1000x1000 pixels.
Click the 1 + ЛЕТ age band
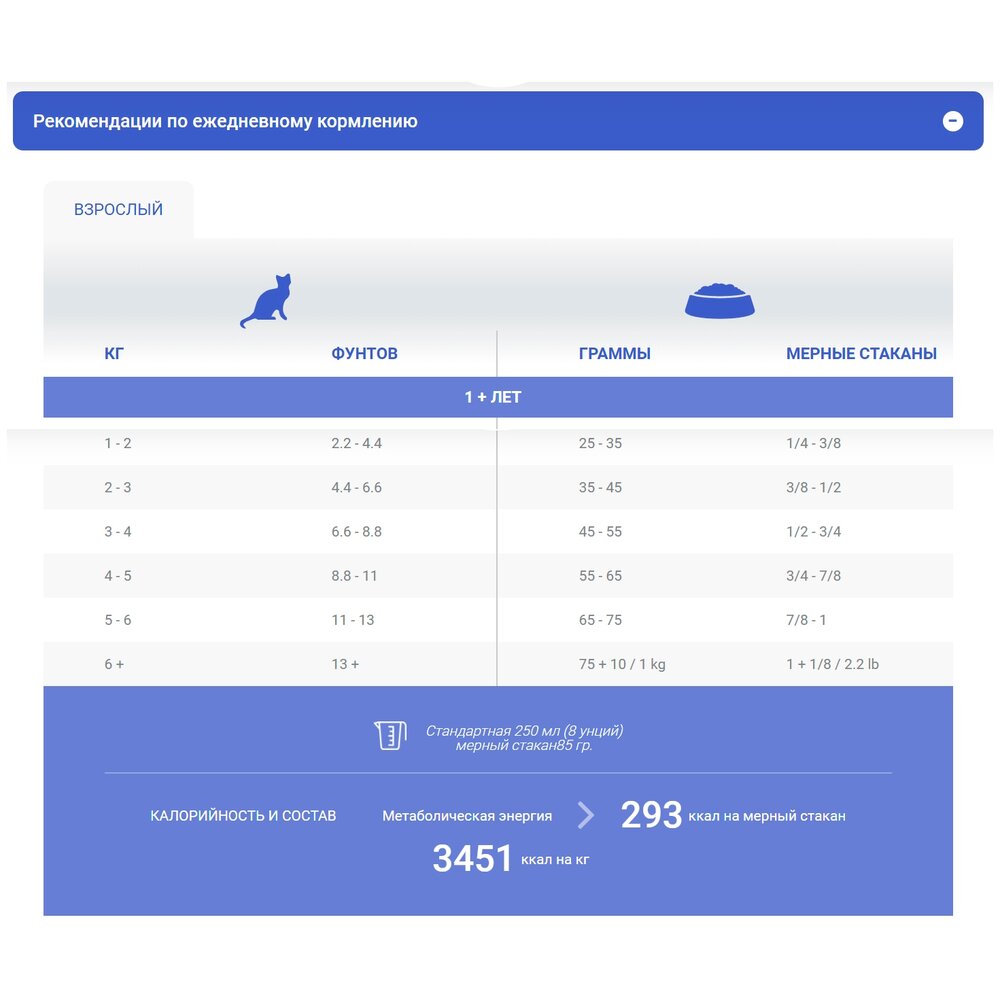coord(498,397)
